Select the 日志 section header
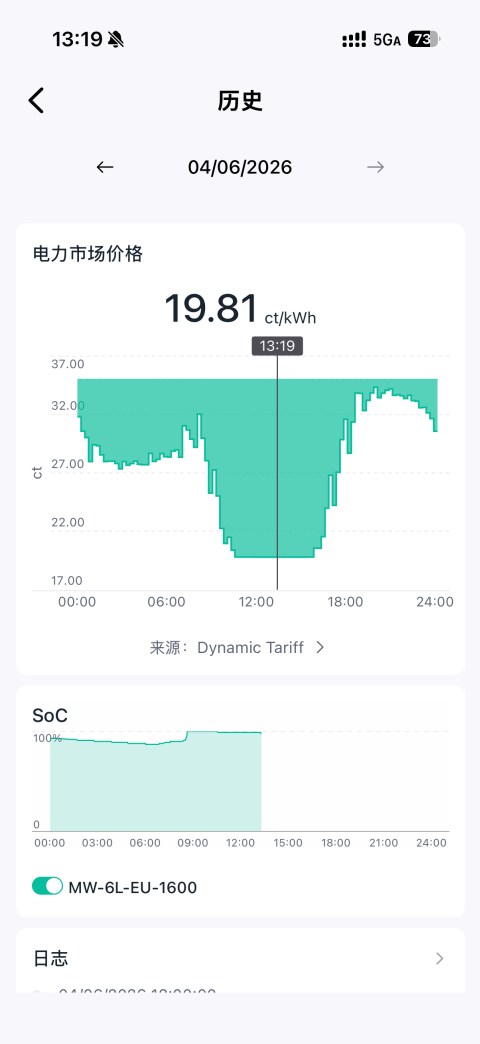Viewport: 480px width, 1044px height. tap(51, 958)
